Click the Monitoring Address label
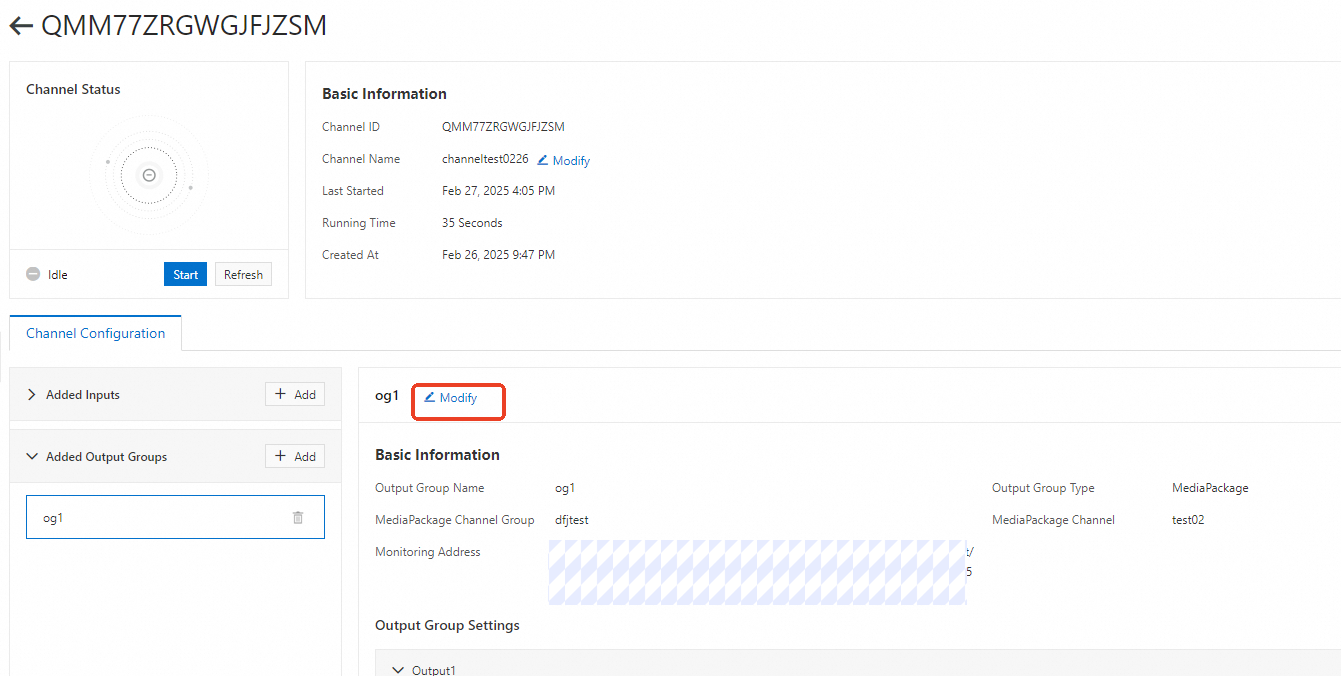 [x=427, y=552]
